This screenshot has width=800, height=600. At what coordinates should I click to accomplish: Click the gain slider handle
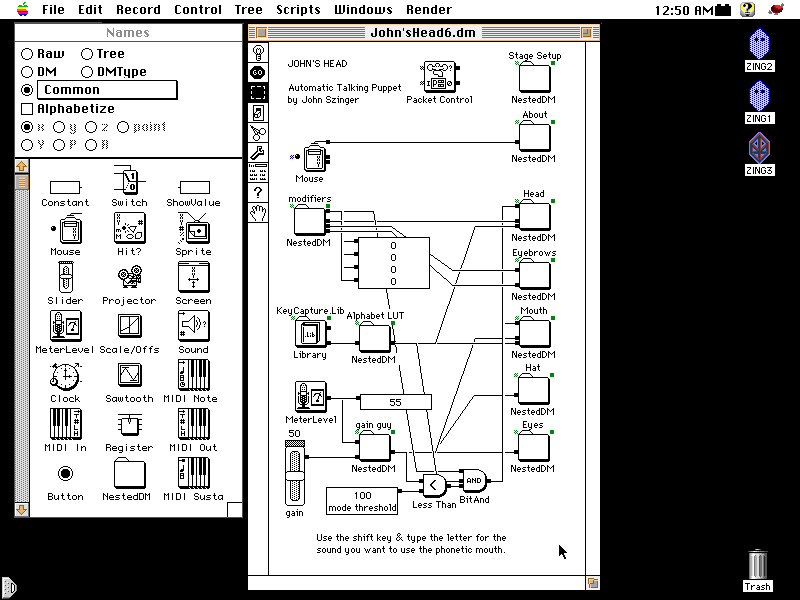[x=294, y=477]
